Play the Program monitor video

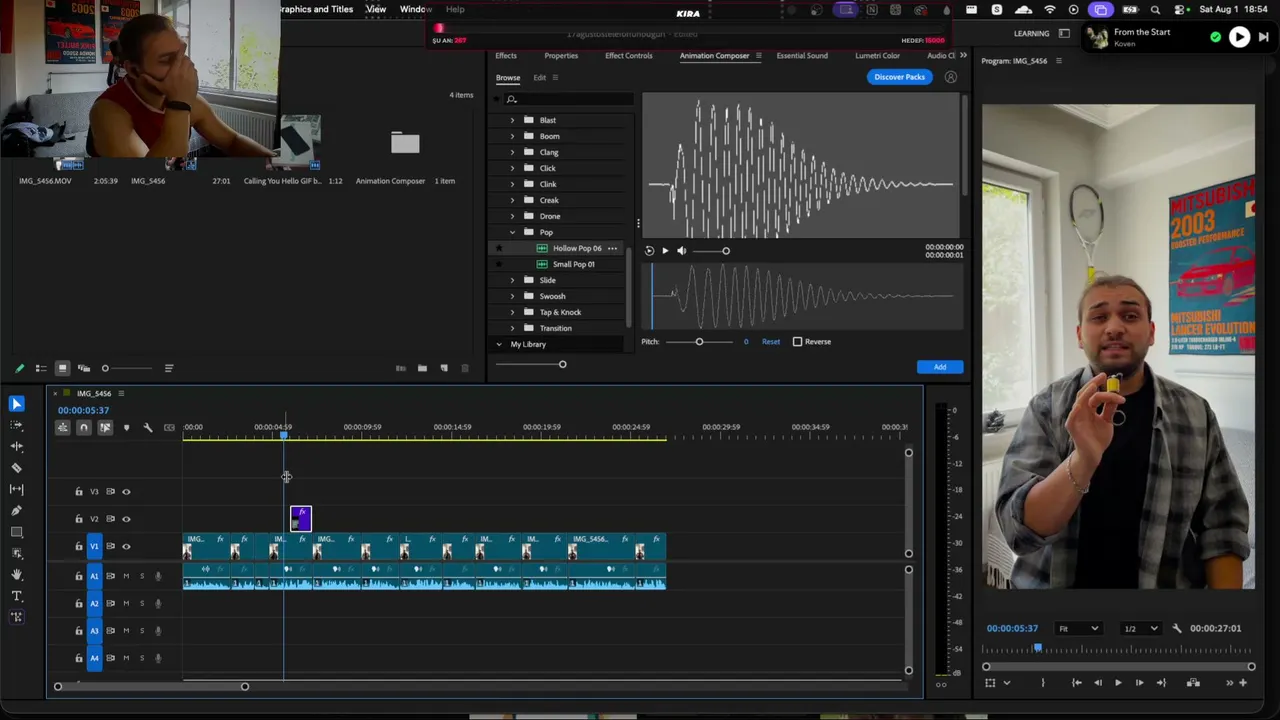tap(1118, 683)
